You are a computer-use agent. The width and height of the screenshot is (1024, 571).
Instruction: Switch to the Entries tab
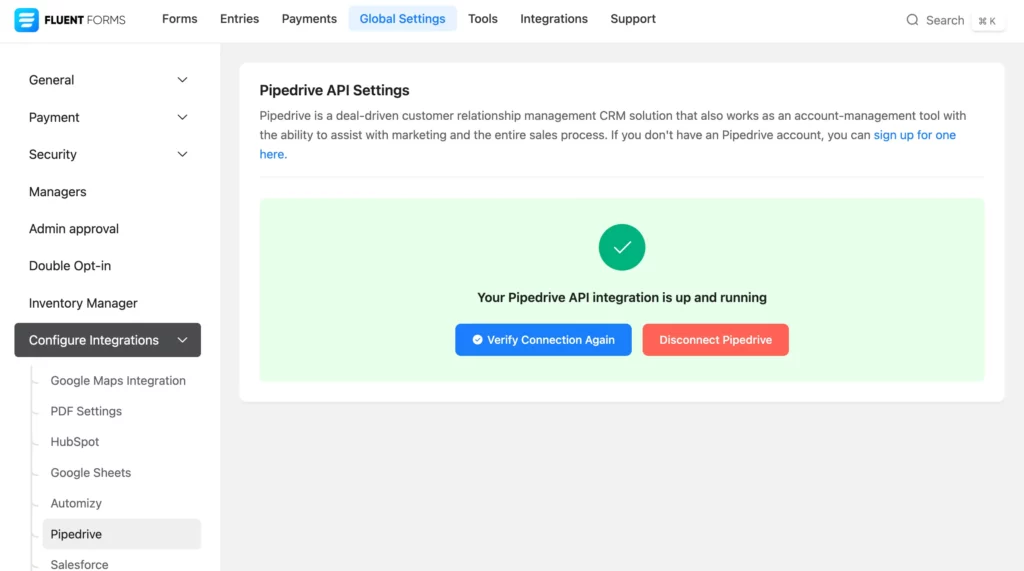239,19
